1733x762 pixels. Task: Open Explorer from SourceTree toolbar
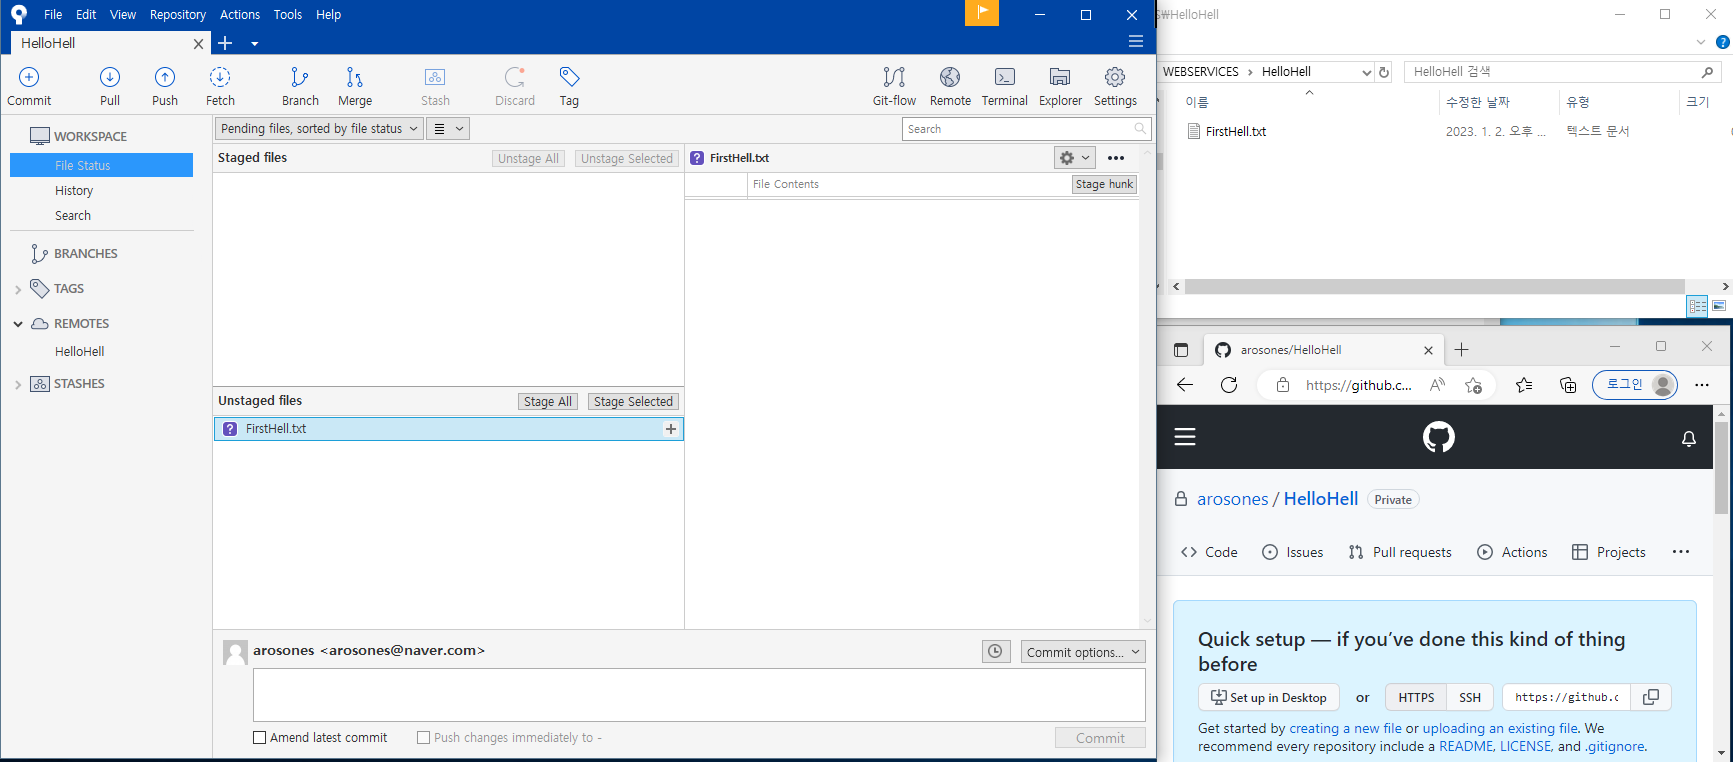click(x=1060, y=86)
